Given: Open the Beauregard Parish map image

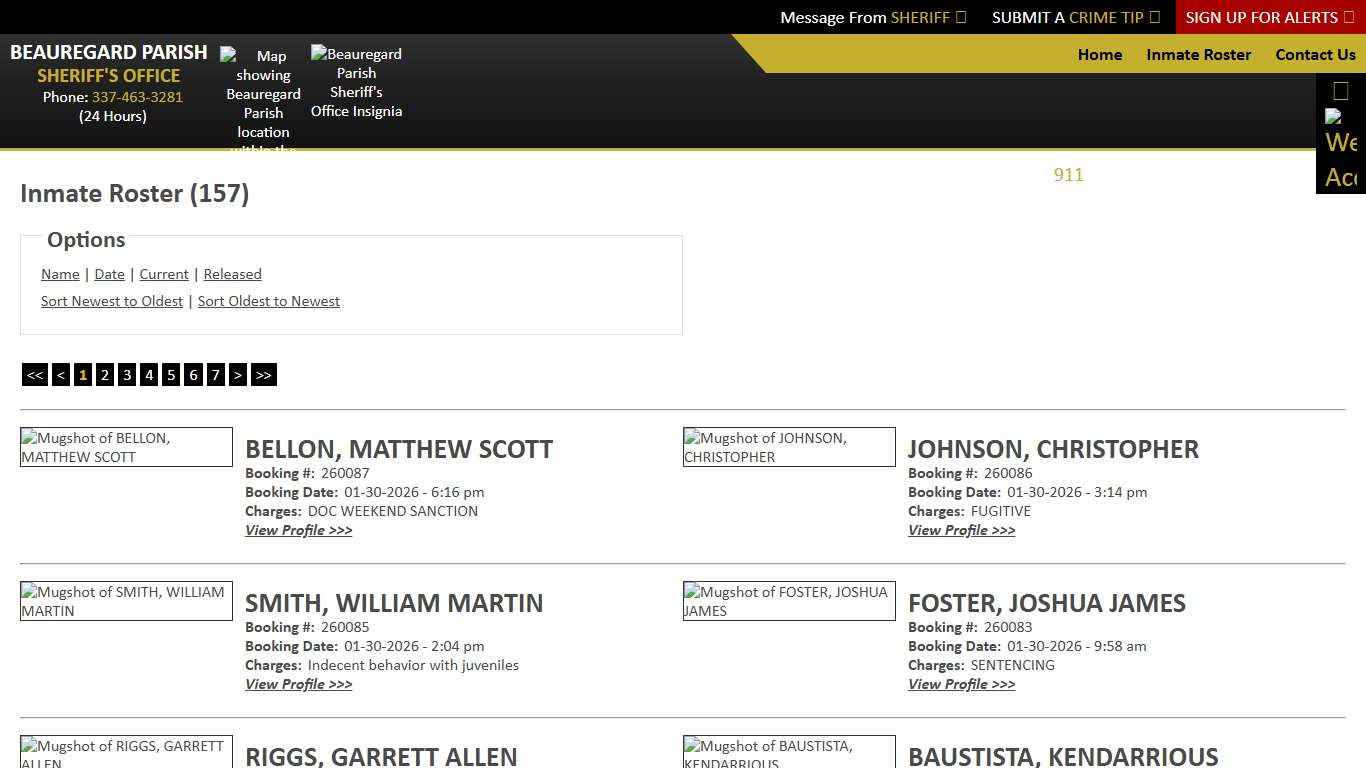Looking at the screenshot, I should [x=262, y=95].
